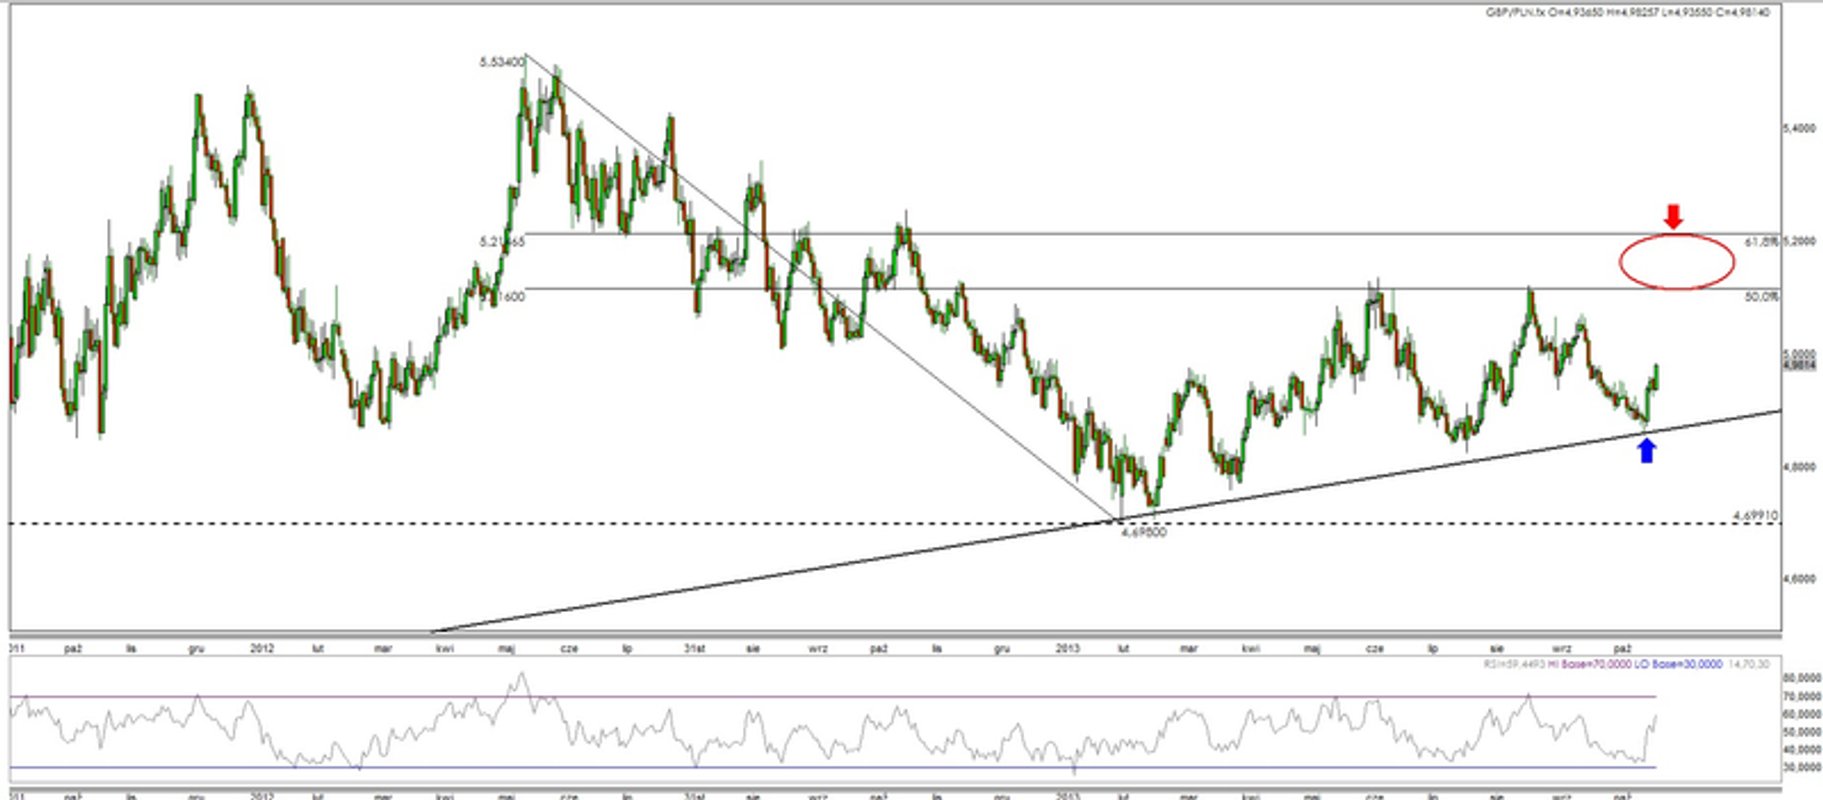This screenshot has width=1823, height=800.
Task: Select 2012 on the main chart time axis
Action: 261,649
